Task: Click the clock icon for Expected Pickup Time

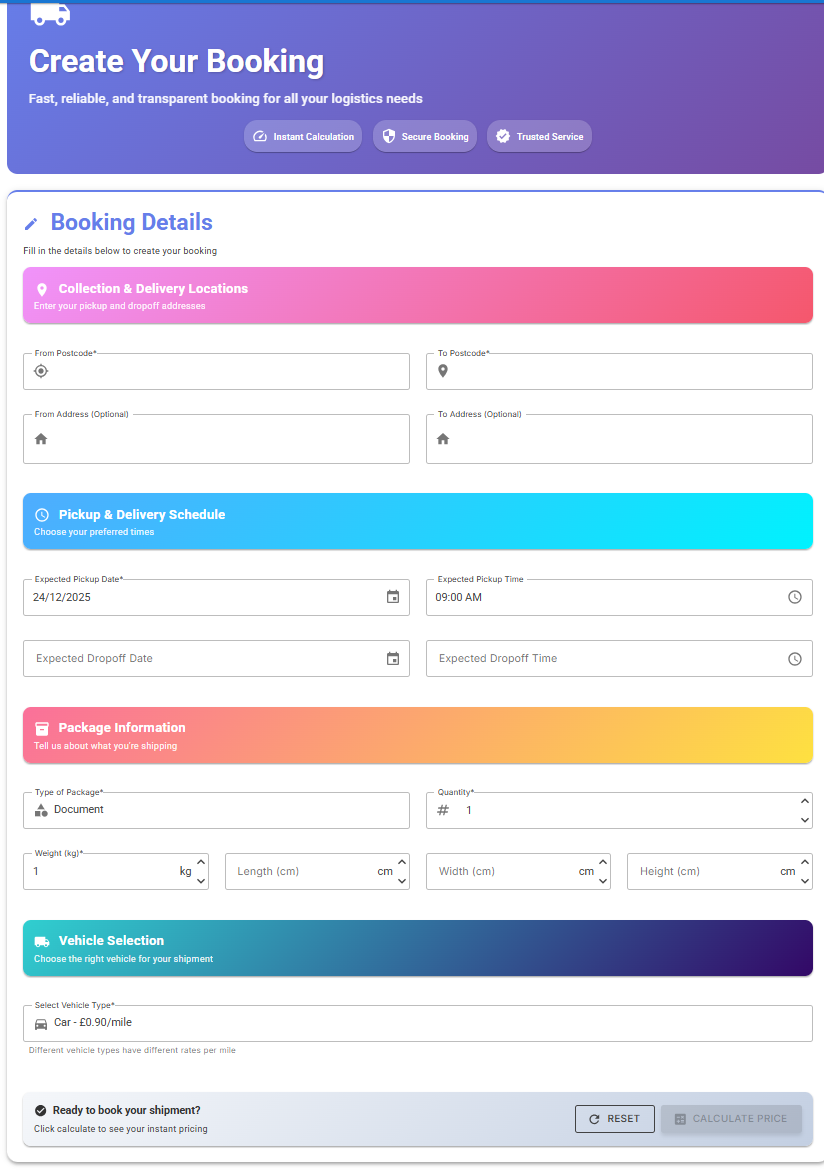Action: (795, 597)
